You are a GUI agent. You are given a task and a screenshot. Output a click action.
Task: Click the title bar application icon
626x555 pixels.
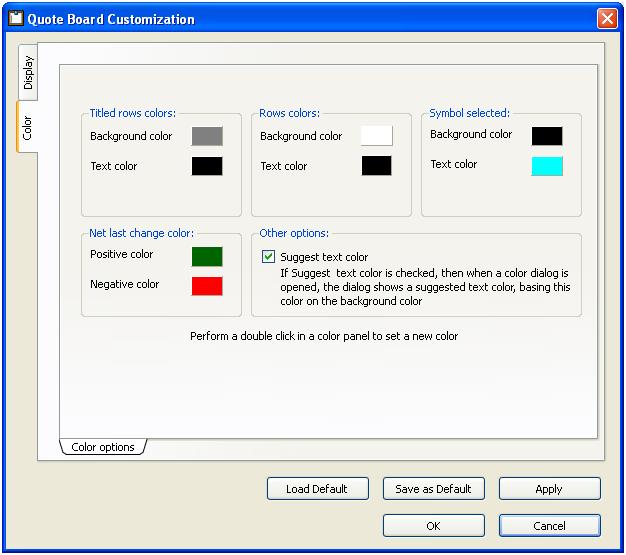[15, 19]
